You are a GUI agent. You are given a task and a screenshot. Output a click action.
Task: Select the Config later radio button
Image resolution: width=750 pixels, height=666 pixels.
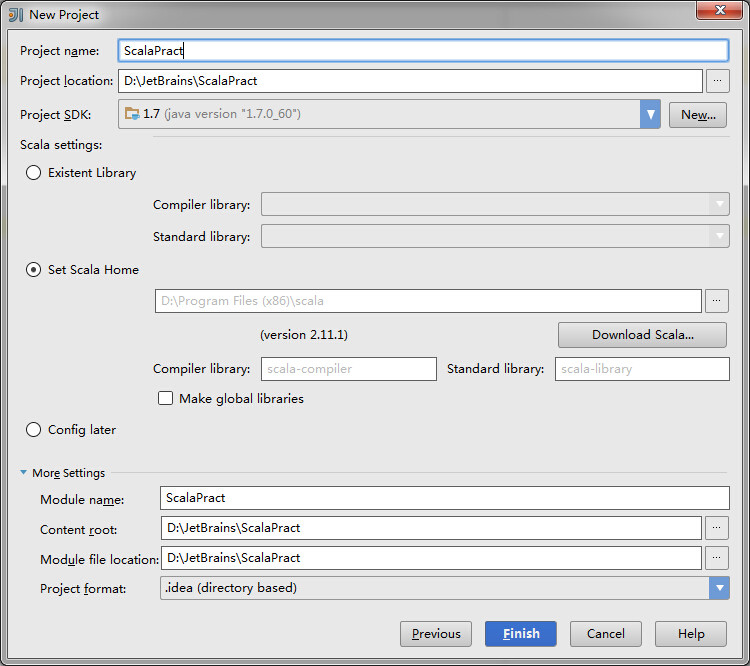click(x=33, y=430)
